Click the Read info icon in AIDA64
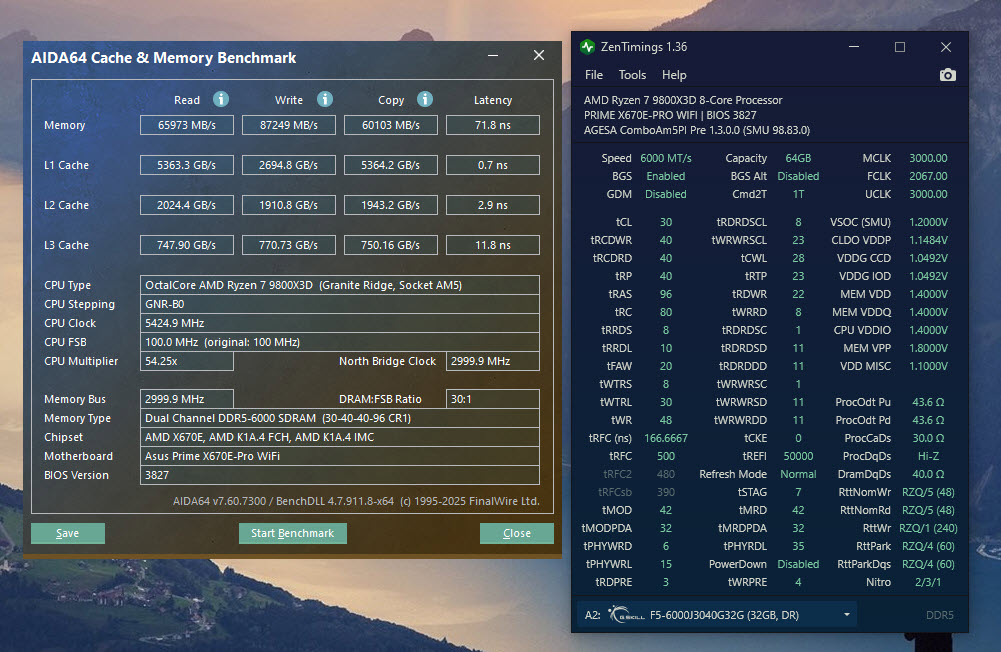Screen dimensions: 1001x652 tap(221, 99)
